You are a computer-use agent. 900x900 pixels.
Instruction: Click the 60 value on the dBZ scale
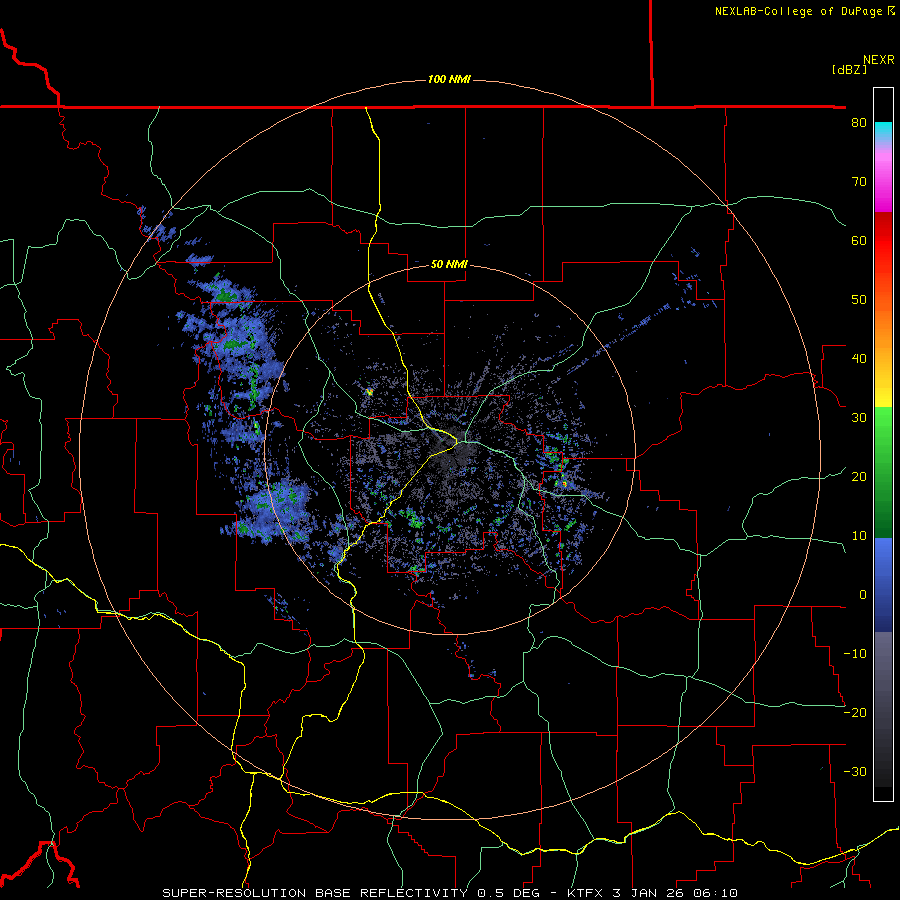coord(859,240)
